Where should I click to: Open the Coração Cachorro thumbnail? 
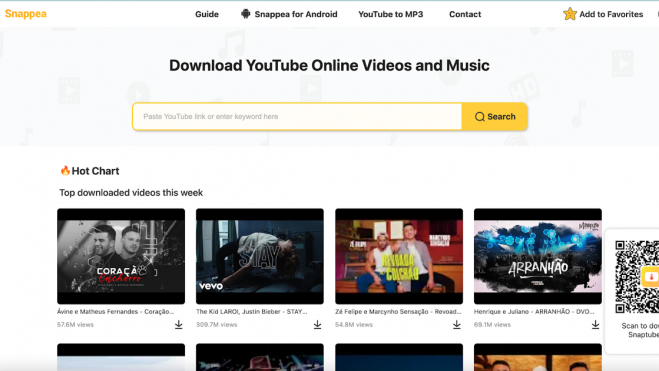point(121,256)
